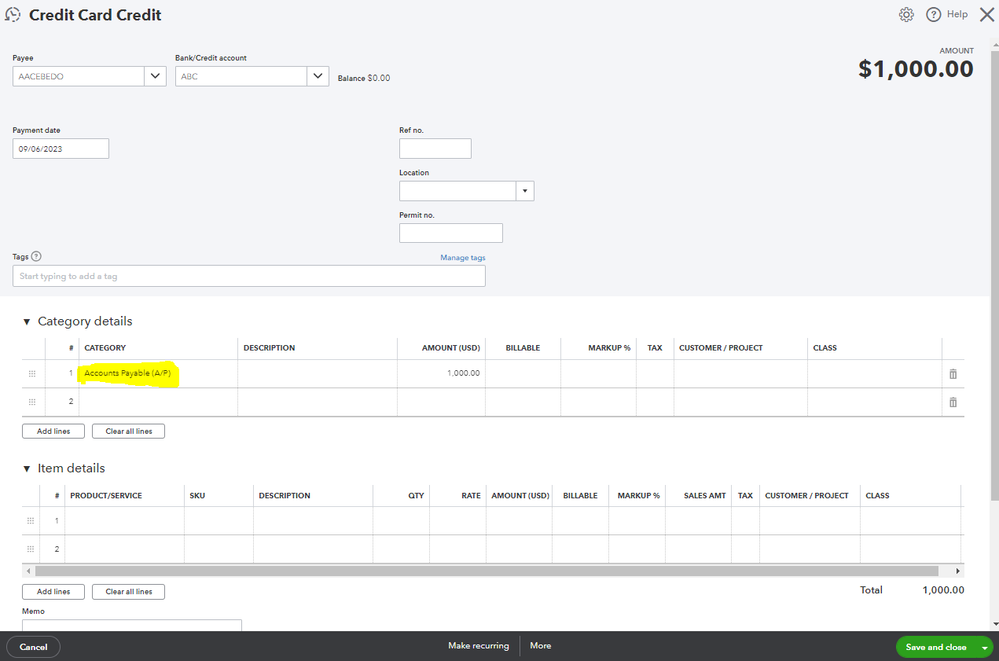Click the right arrow of item details scrollbar
Viewport: 999px width, 661px height.
(958, 571)
